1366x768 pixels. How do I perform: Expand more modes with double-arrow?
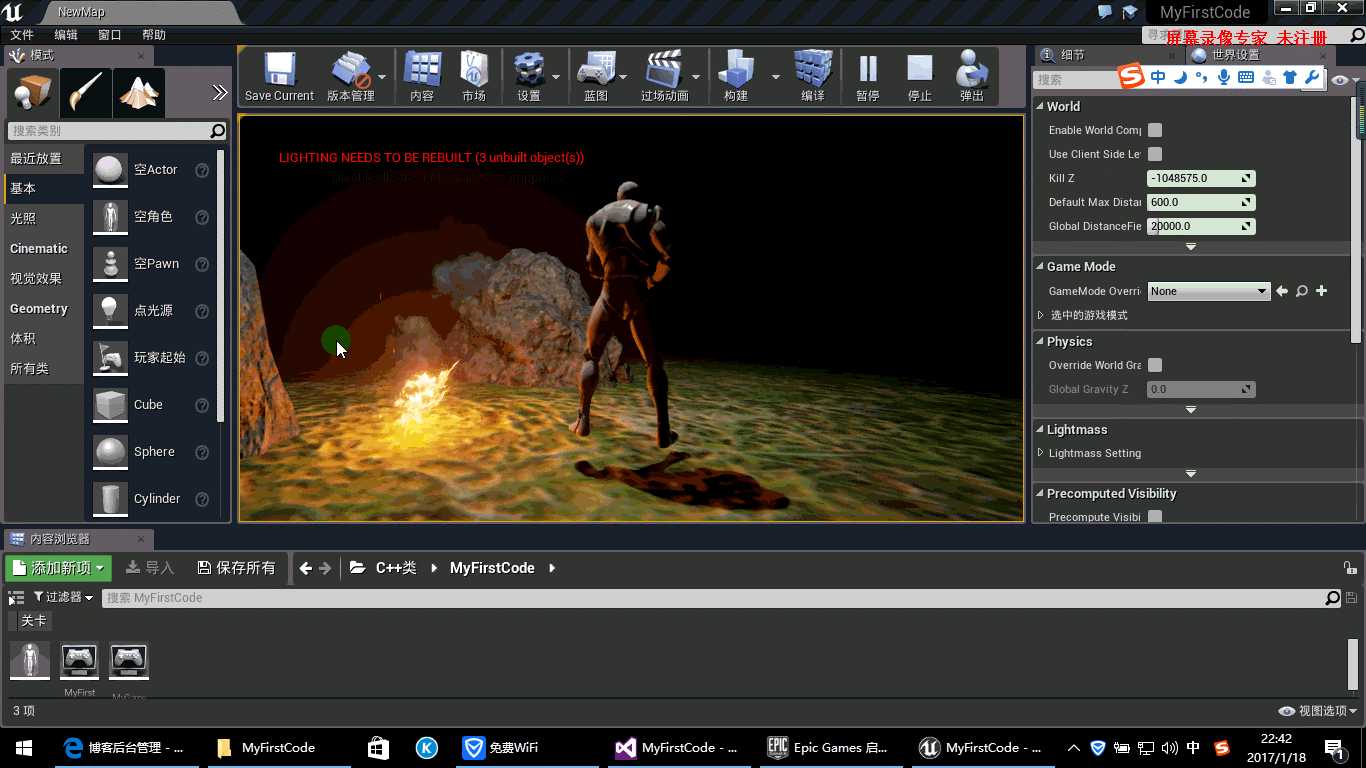[x=220, y=93]
